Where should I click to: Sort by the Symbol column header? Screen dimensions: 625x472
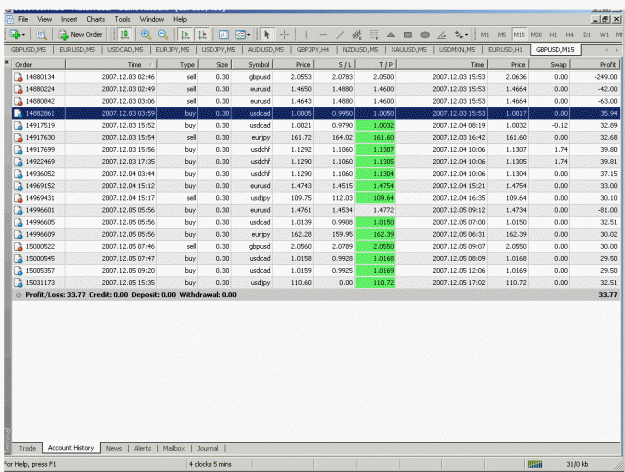click(x=252, y=64)
